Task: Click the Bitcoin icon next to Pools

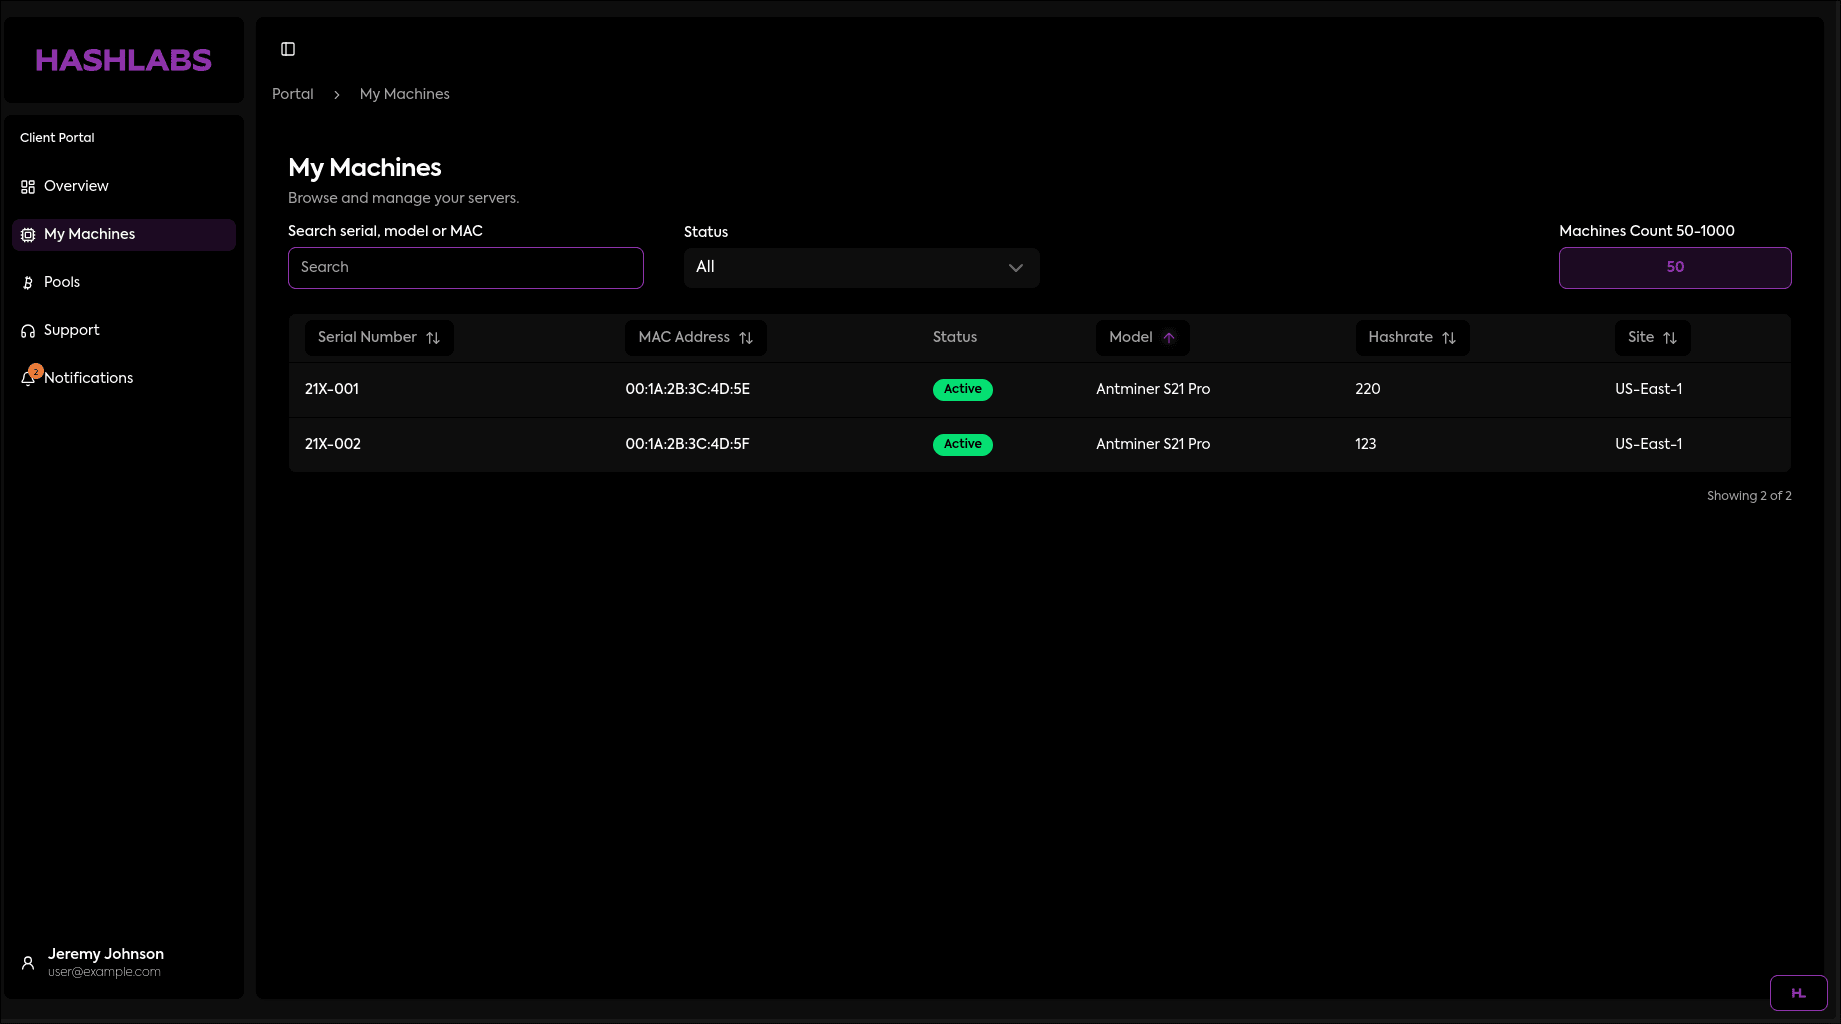Action: point(27,282)
